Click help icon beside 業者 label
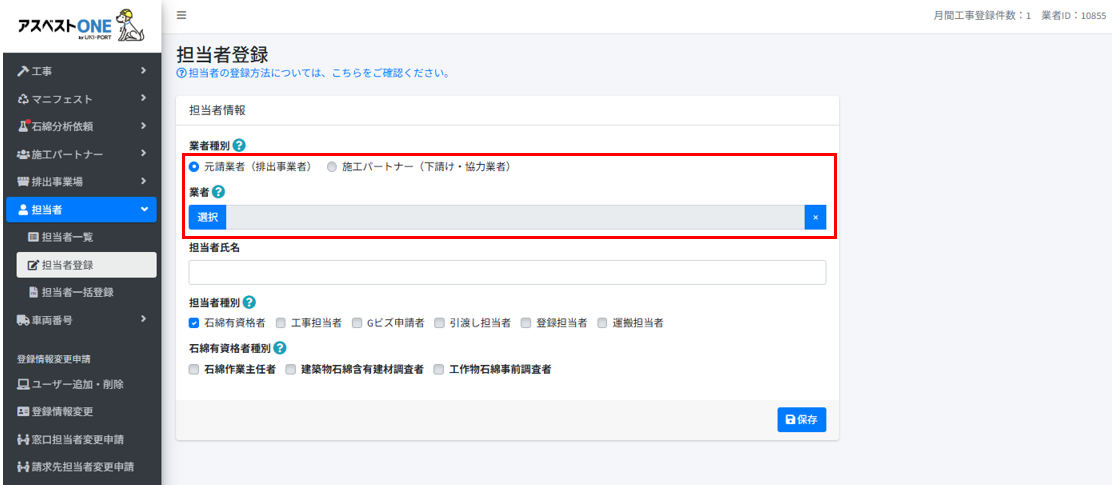 coord(218,192)
